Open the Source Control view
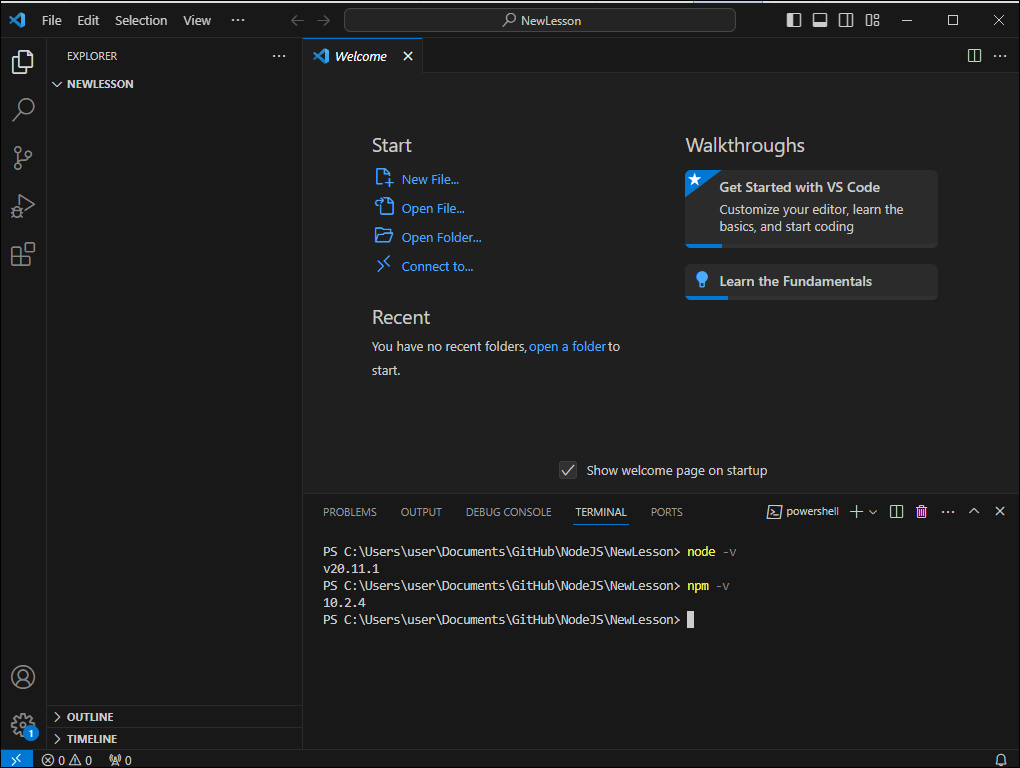 coord(23,157)
